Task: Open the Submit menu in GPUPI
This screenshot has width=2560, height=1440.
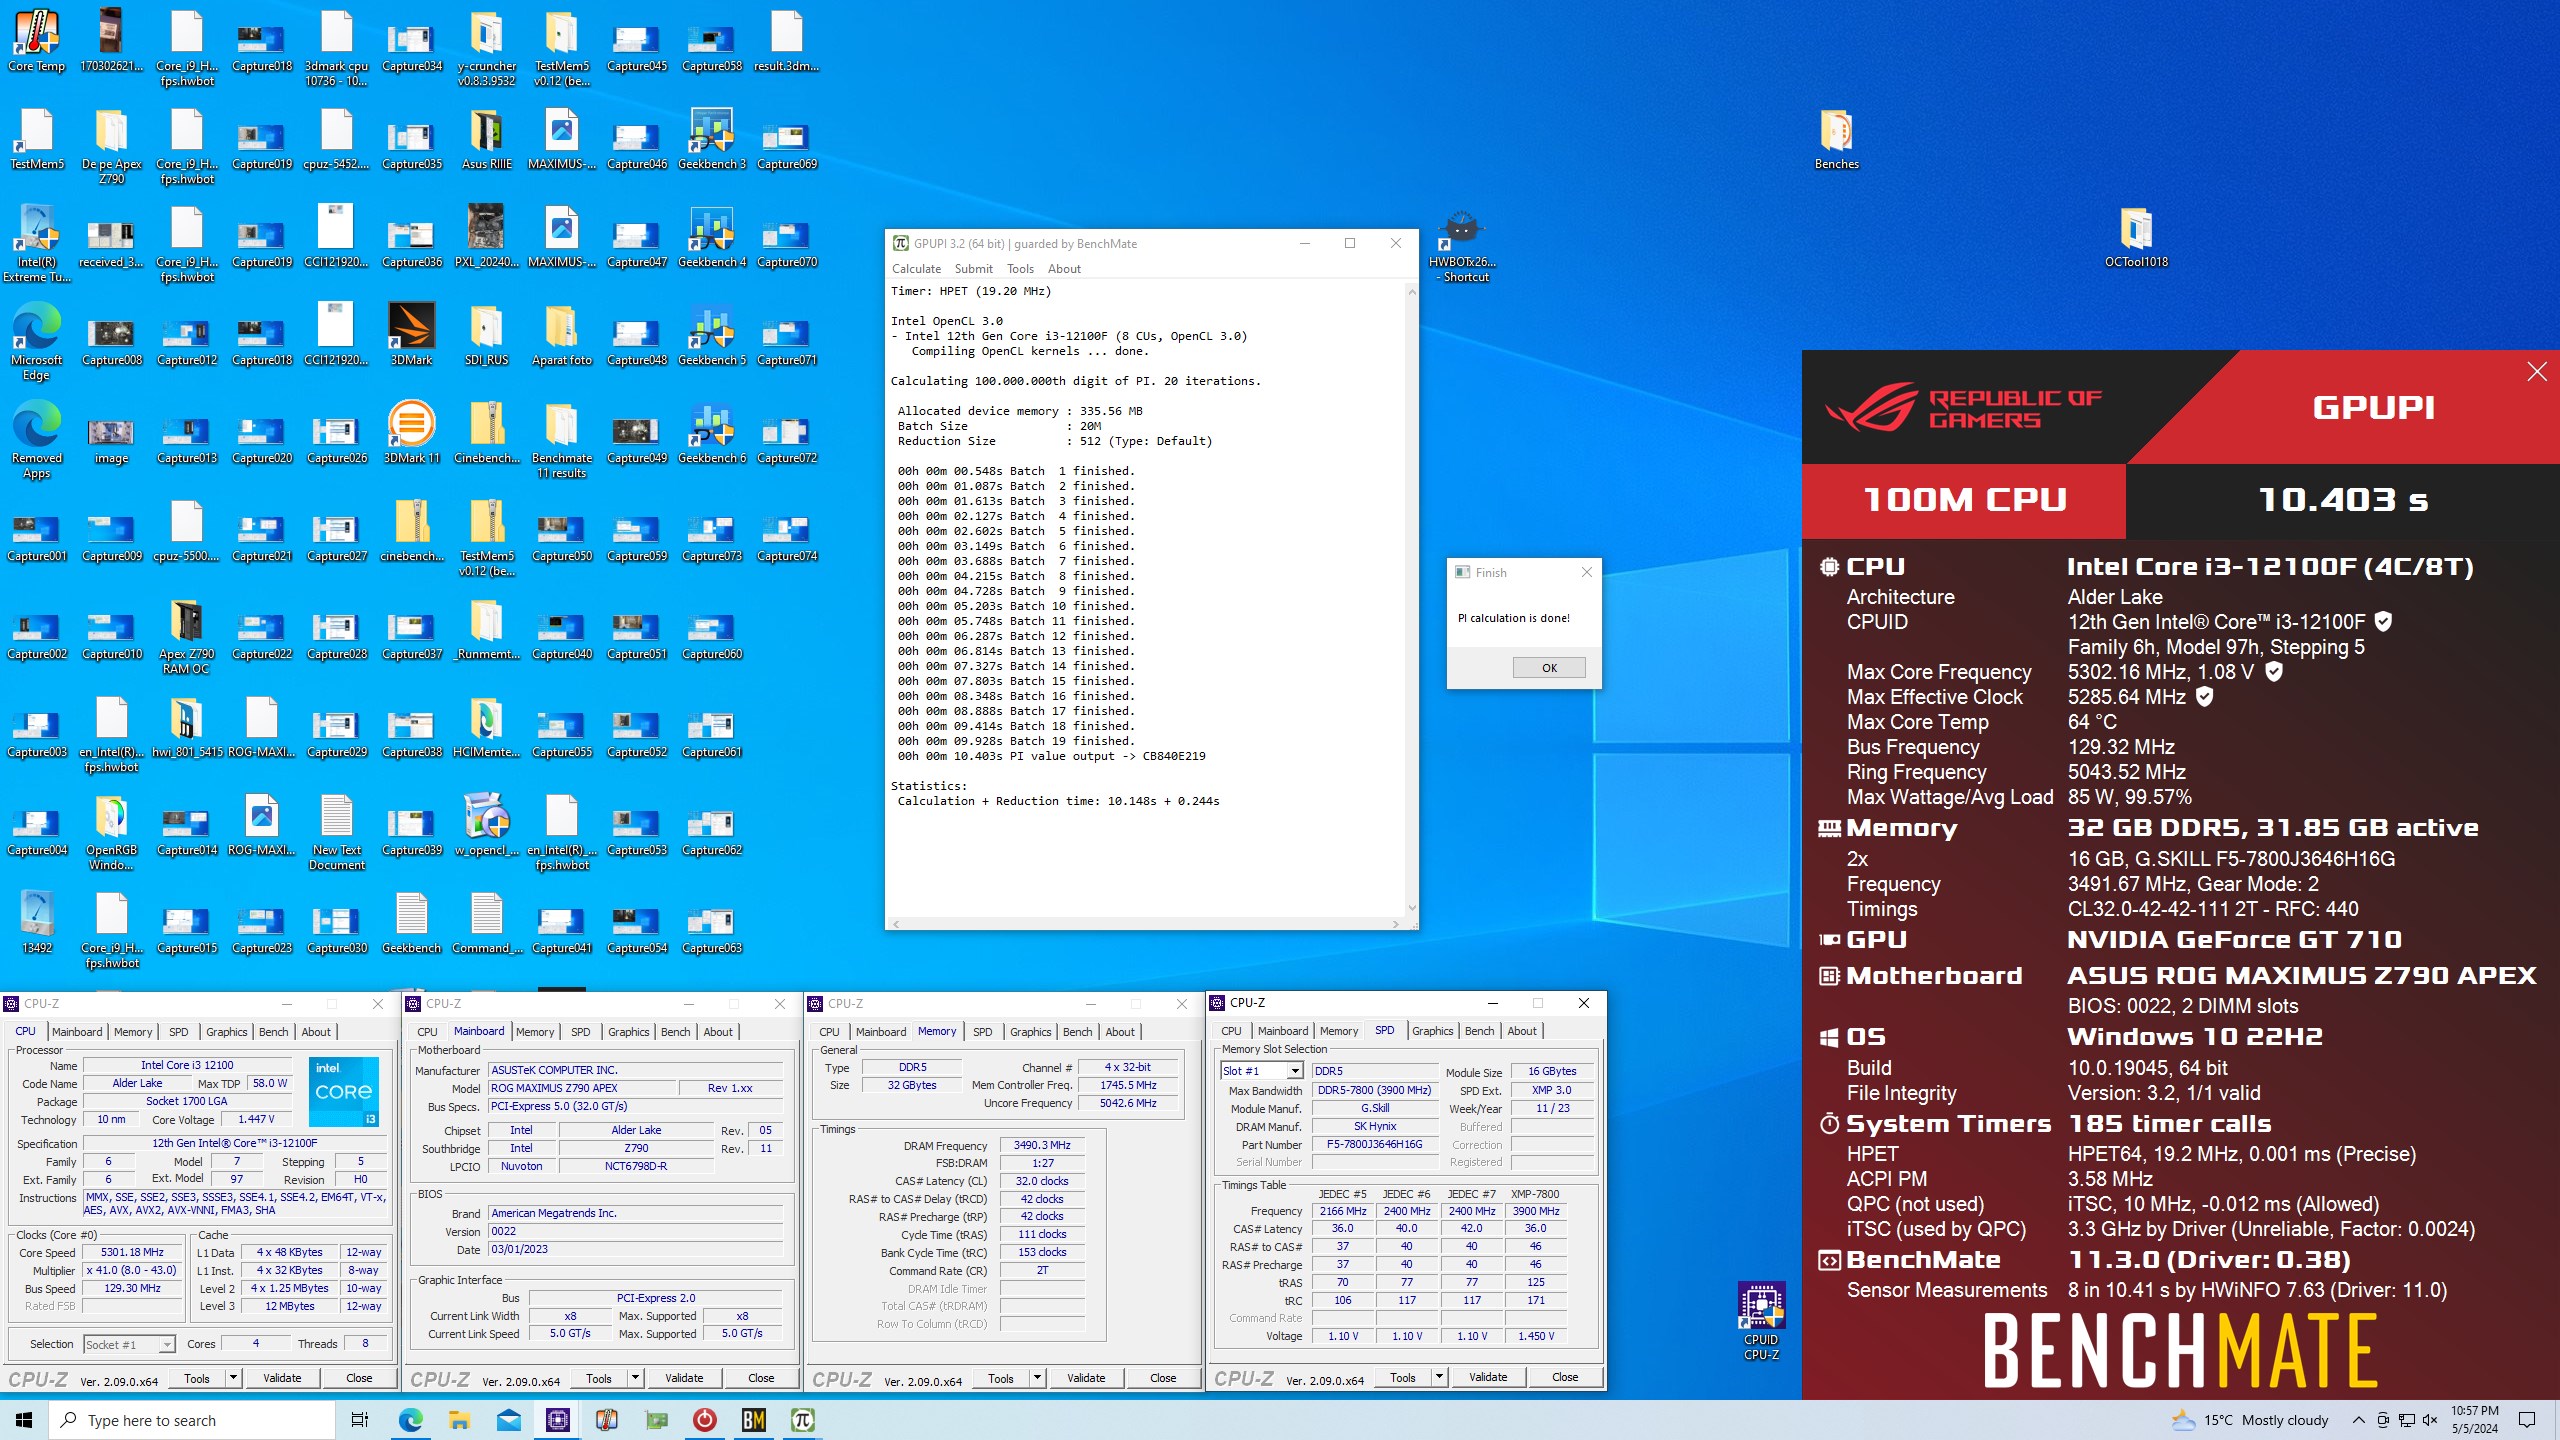Action: (x=973, y=268)
